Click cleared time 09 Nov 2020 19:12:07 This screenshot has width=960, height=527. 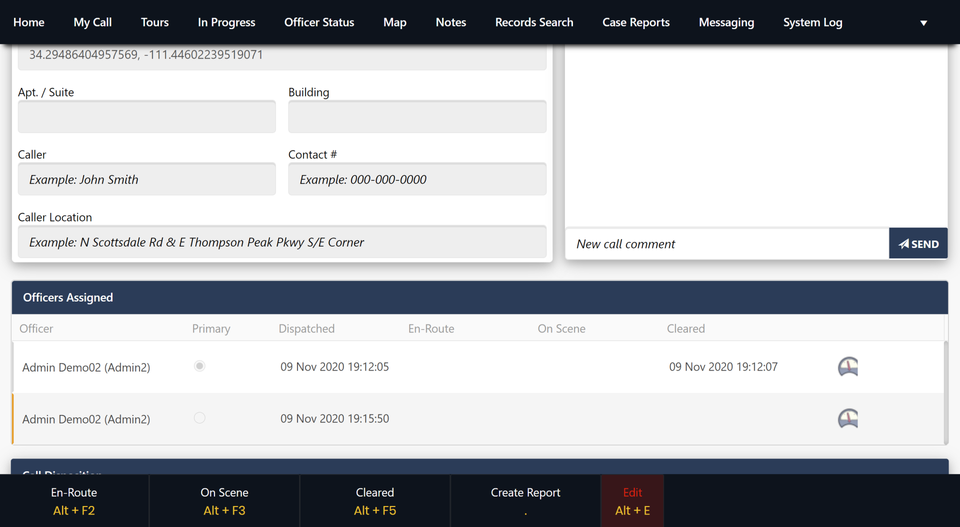(x=724, y=367)
